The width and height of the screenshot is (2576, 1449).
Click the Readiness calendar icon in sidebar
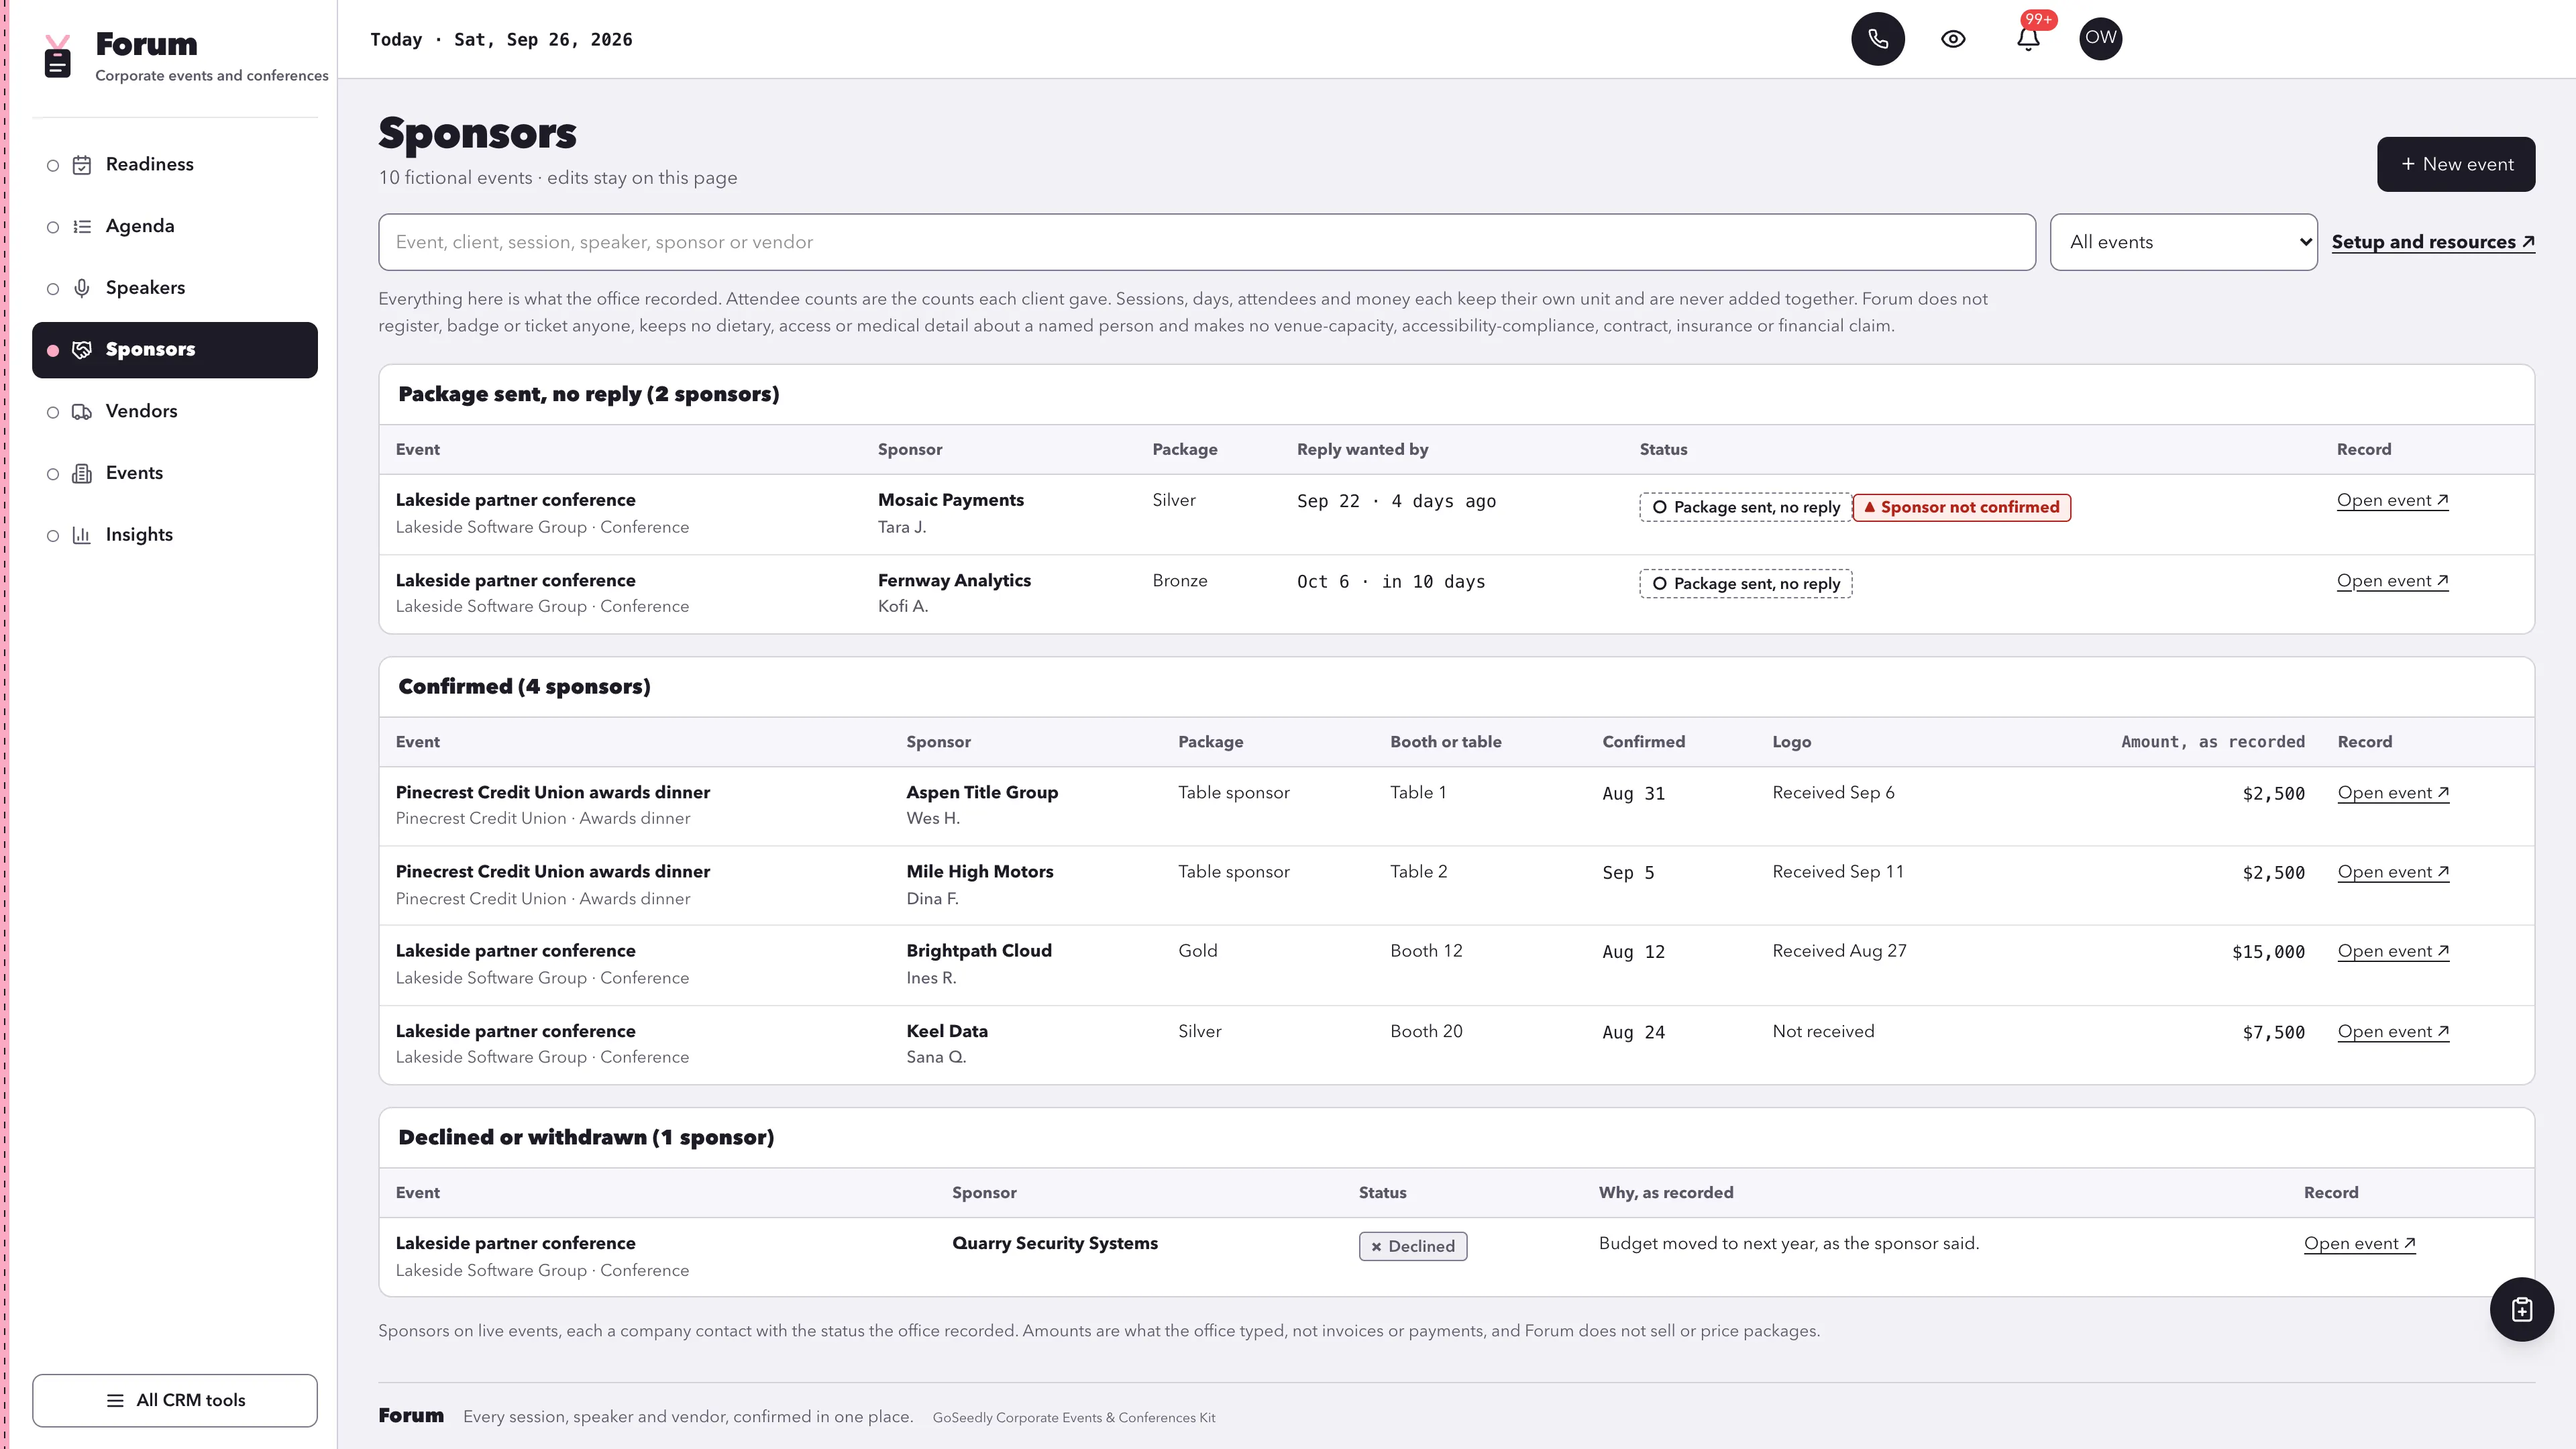82,165
